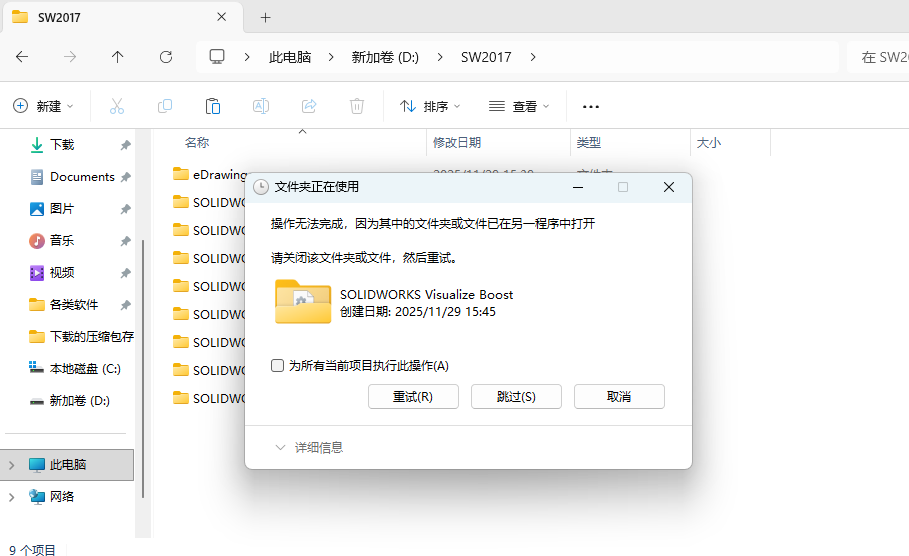The image size is (909, 556).
Task: Click chevron after 此电脑 in breadcrumb
Action: point(331,57)
